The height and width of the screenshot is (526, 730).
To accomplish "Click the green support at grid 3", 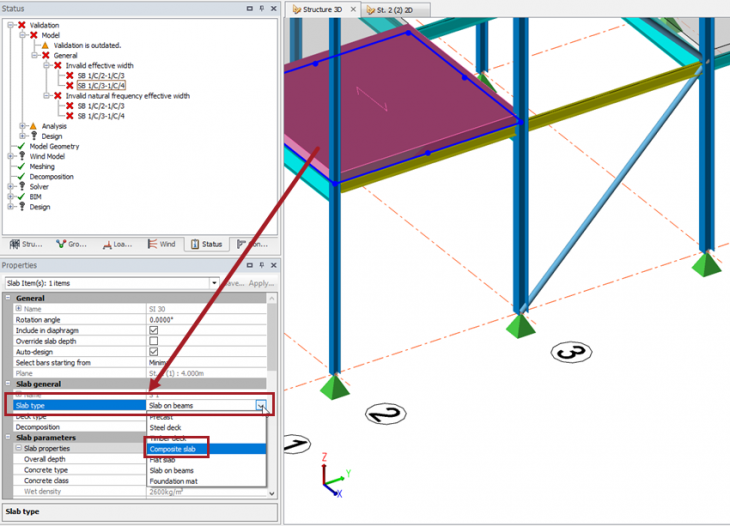I will click(519, 326).
